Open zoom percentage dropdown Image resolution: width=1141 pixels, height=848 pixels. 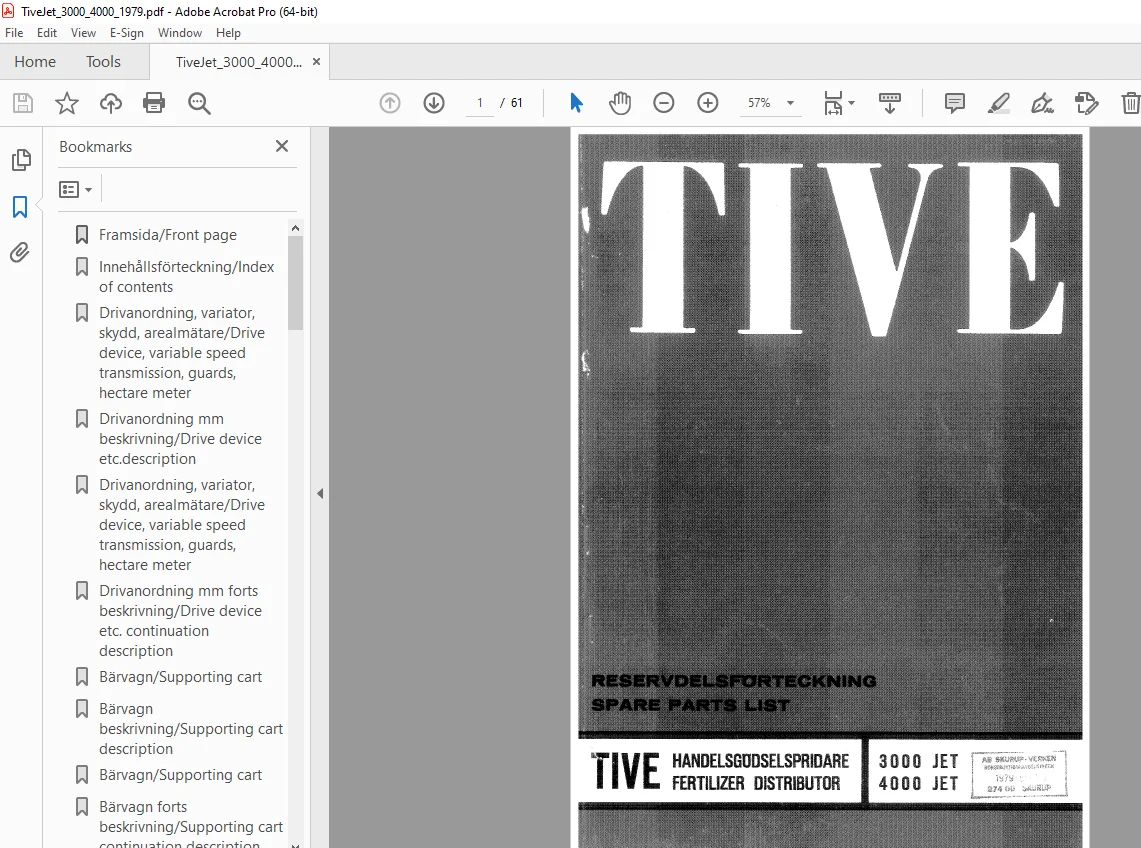click(790, 103)
